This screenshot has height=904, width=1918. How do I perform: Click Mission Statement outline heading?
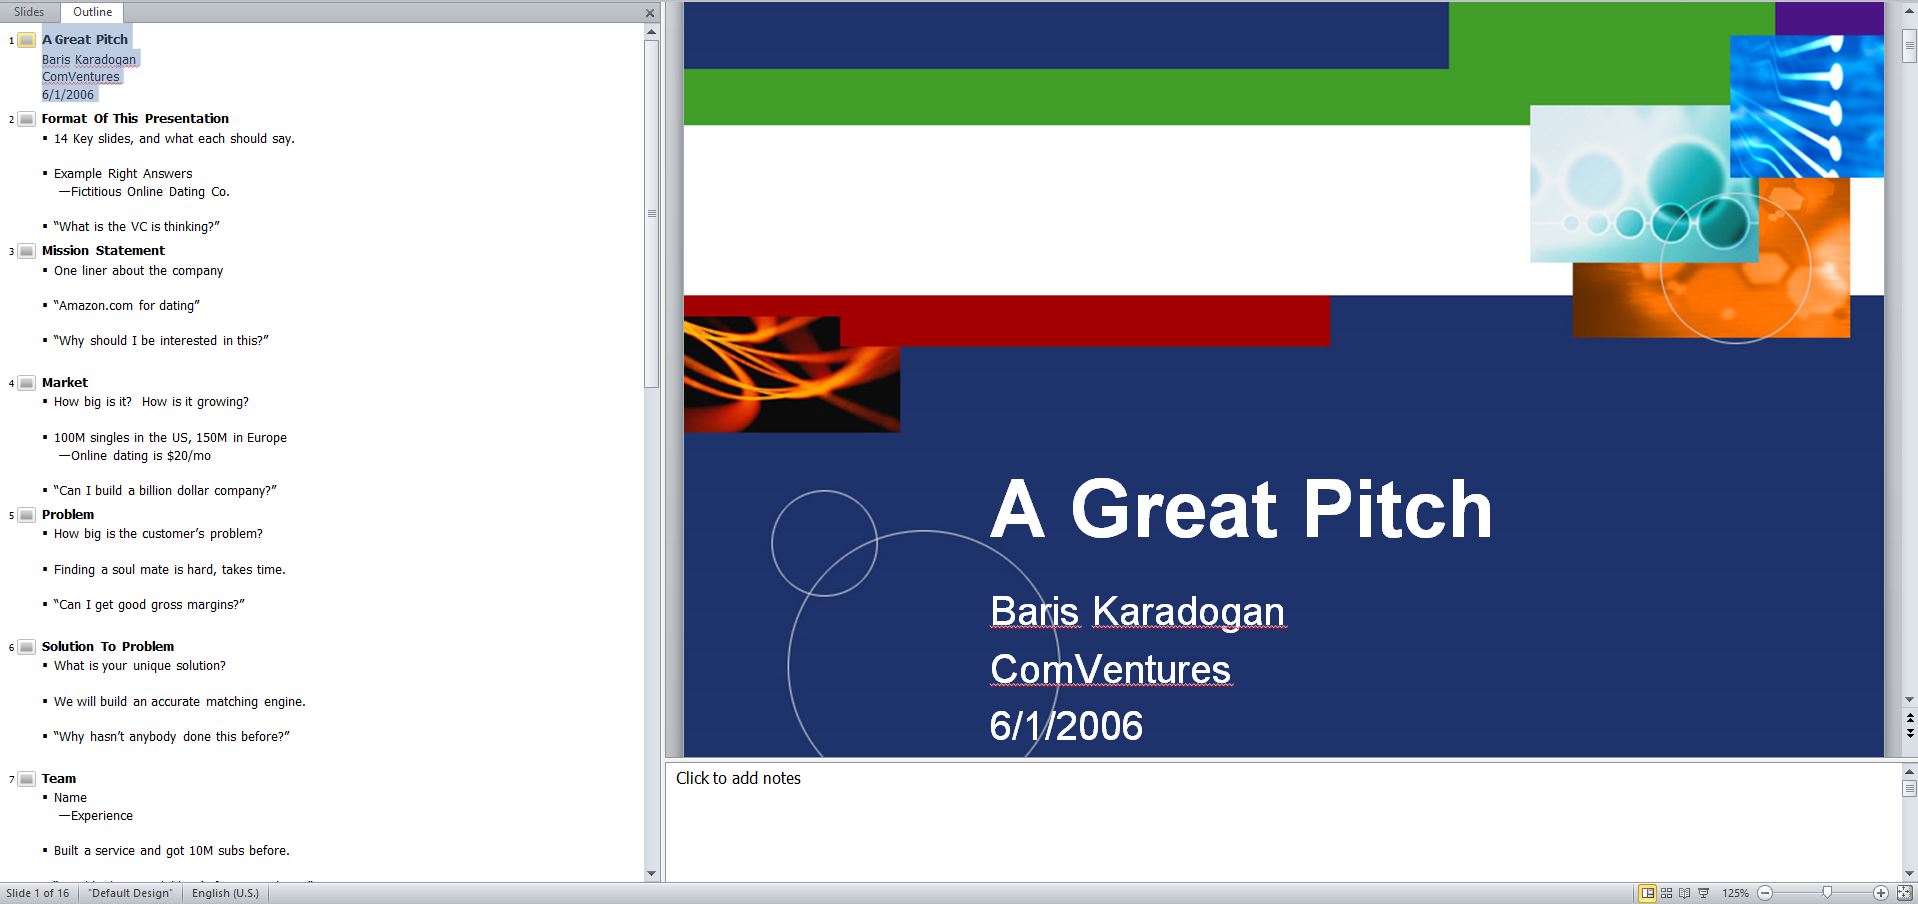[x=103, y=251]
